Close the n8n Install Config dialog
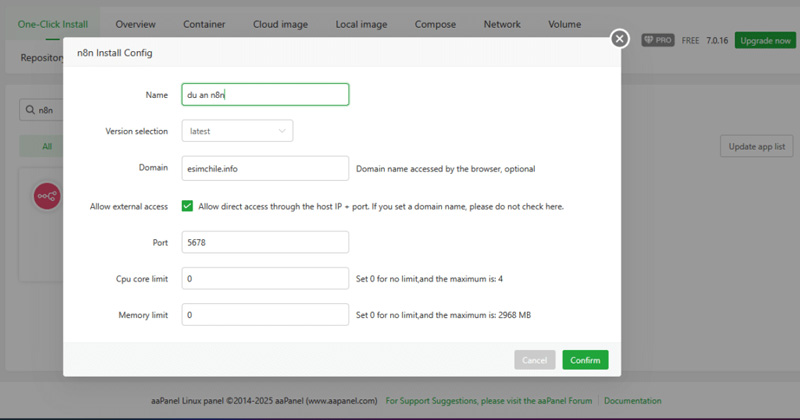This screenshot has height=420, width=800. (x=619, y=39)
